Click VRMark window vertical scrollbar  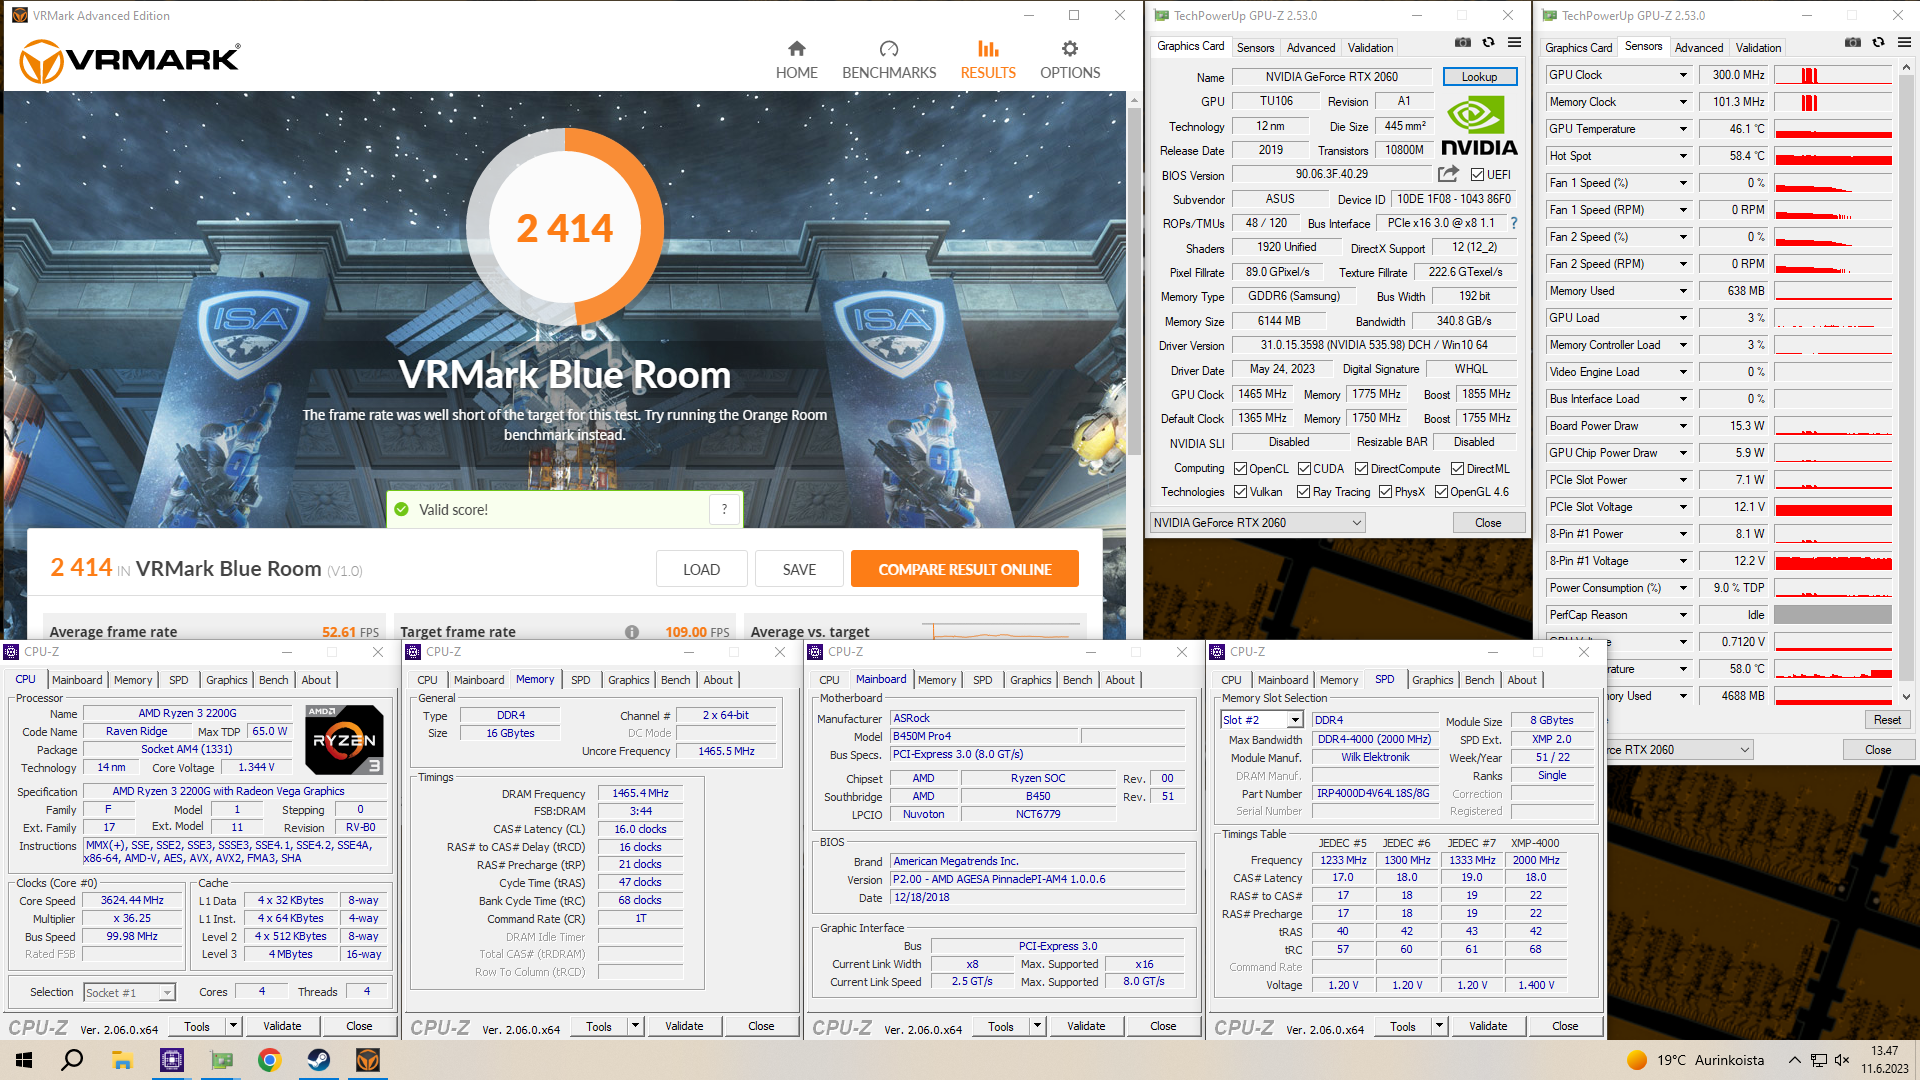click(x=1134, y=280)
